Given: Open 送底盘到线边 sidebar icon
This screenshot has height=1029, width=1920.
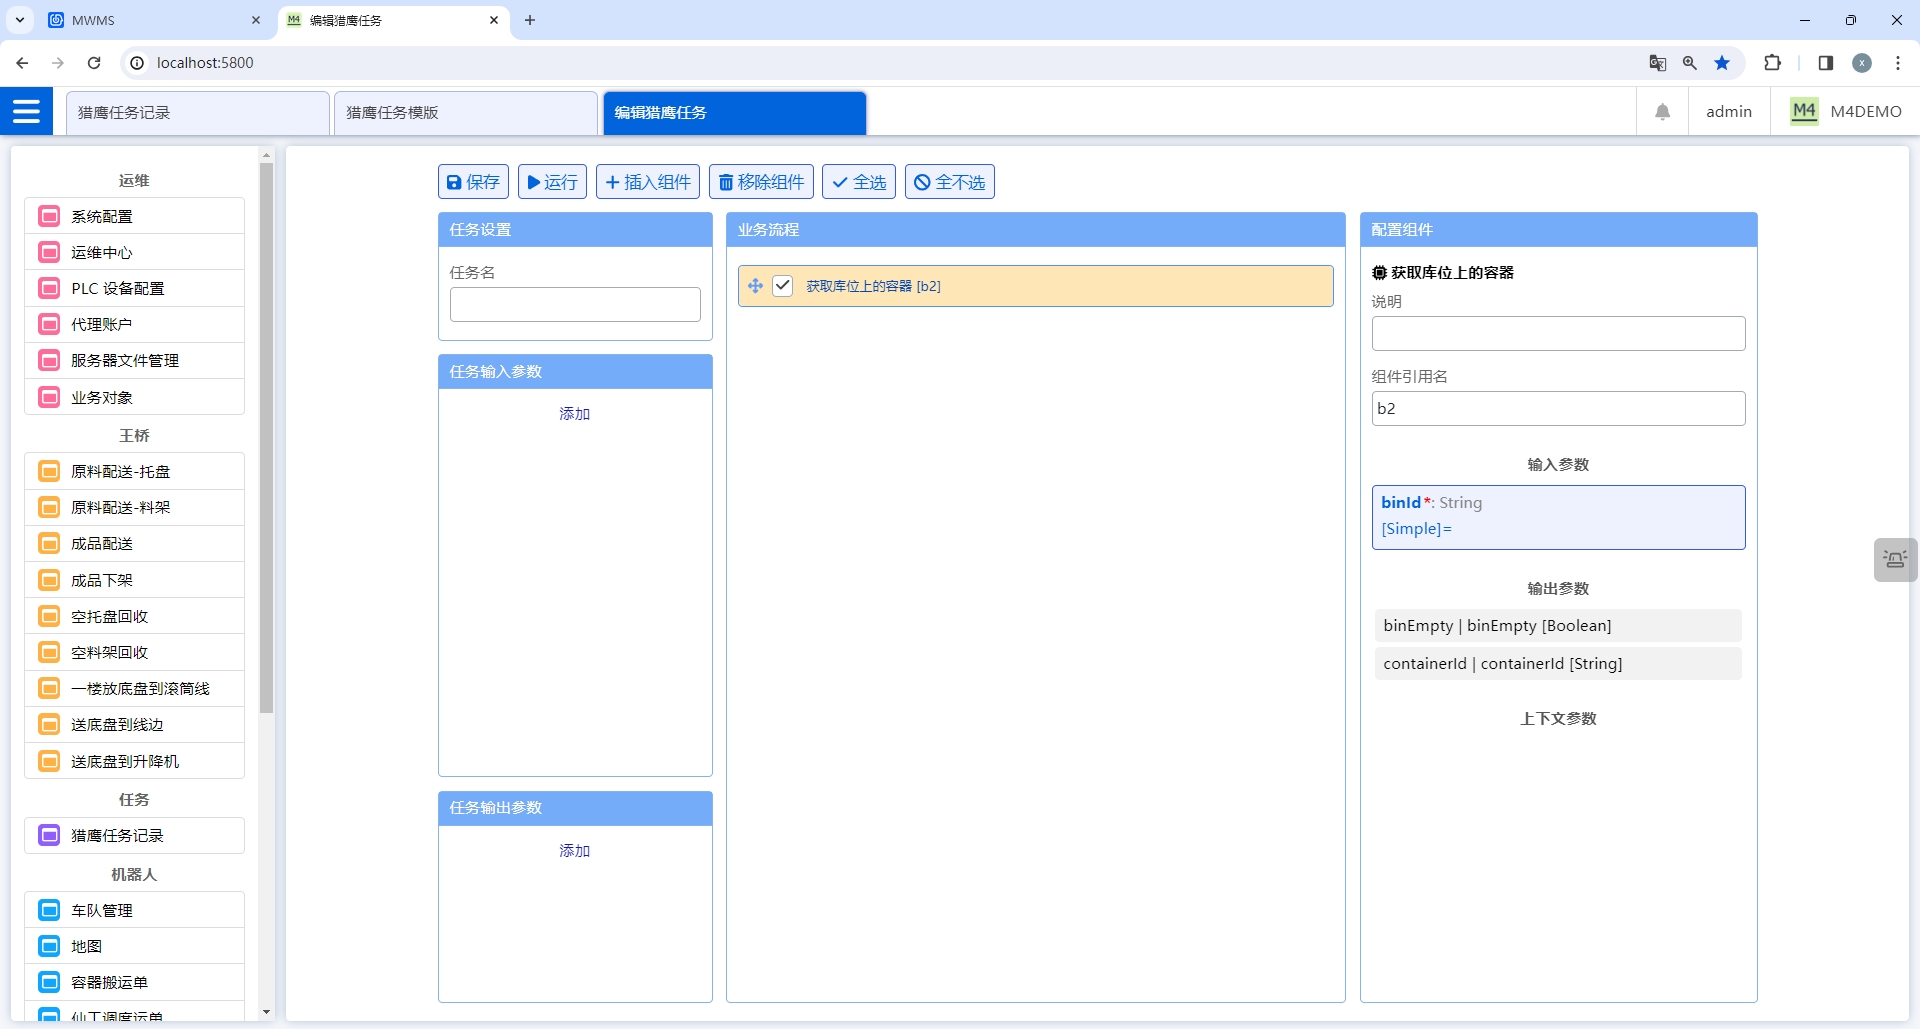Looking at the screenshot, I should pos(49,724).
